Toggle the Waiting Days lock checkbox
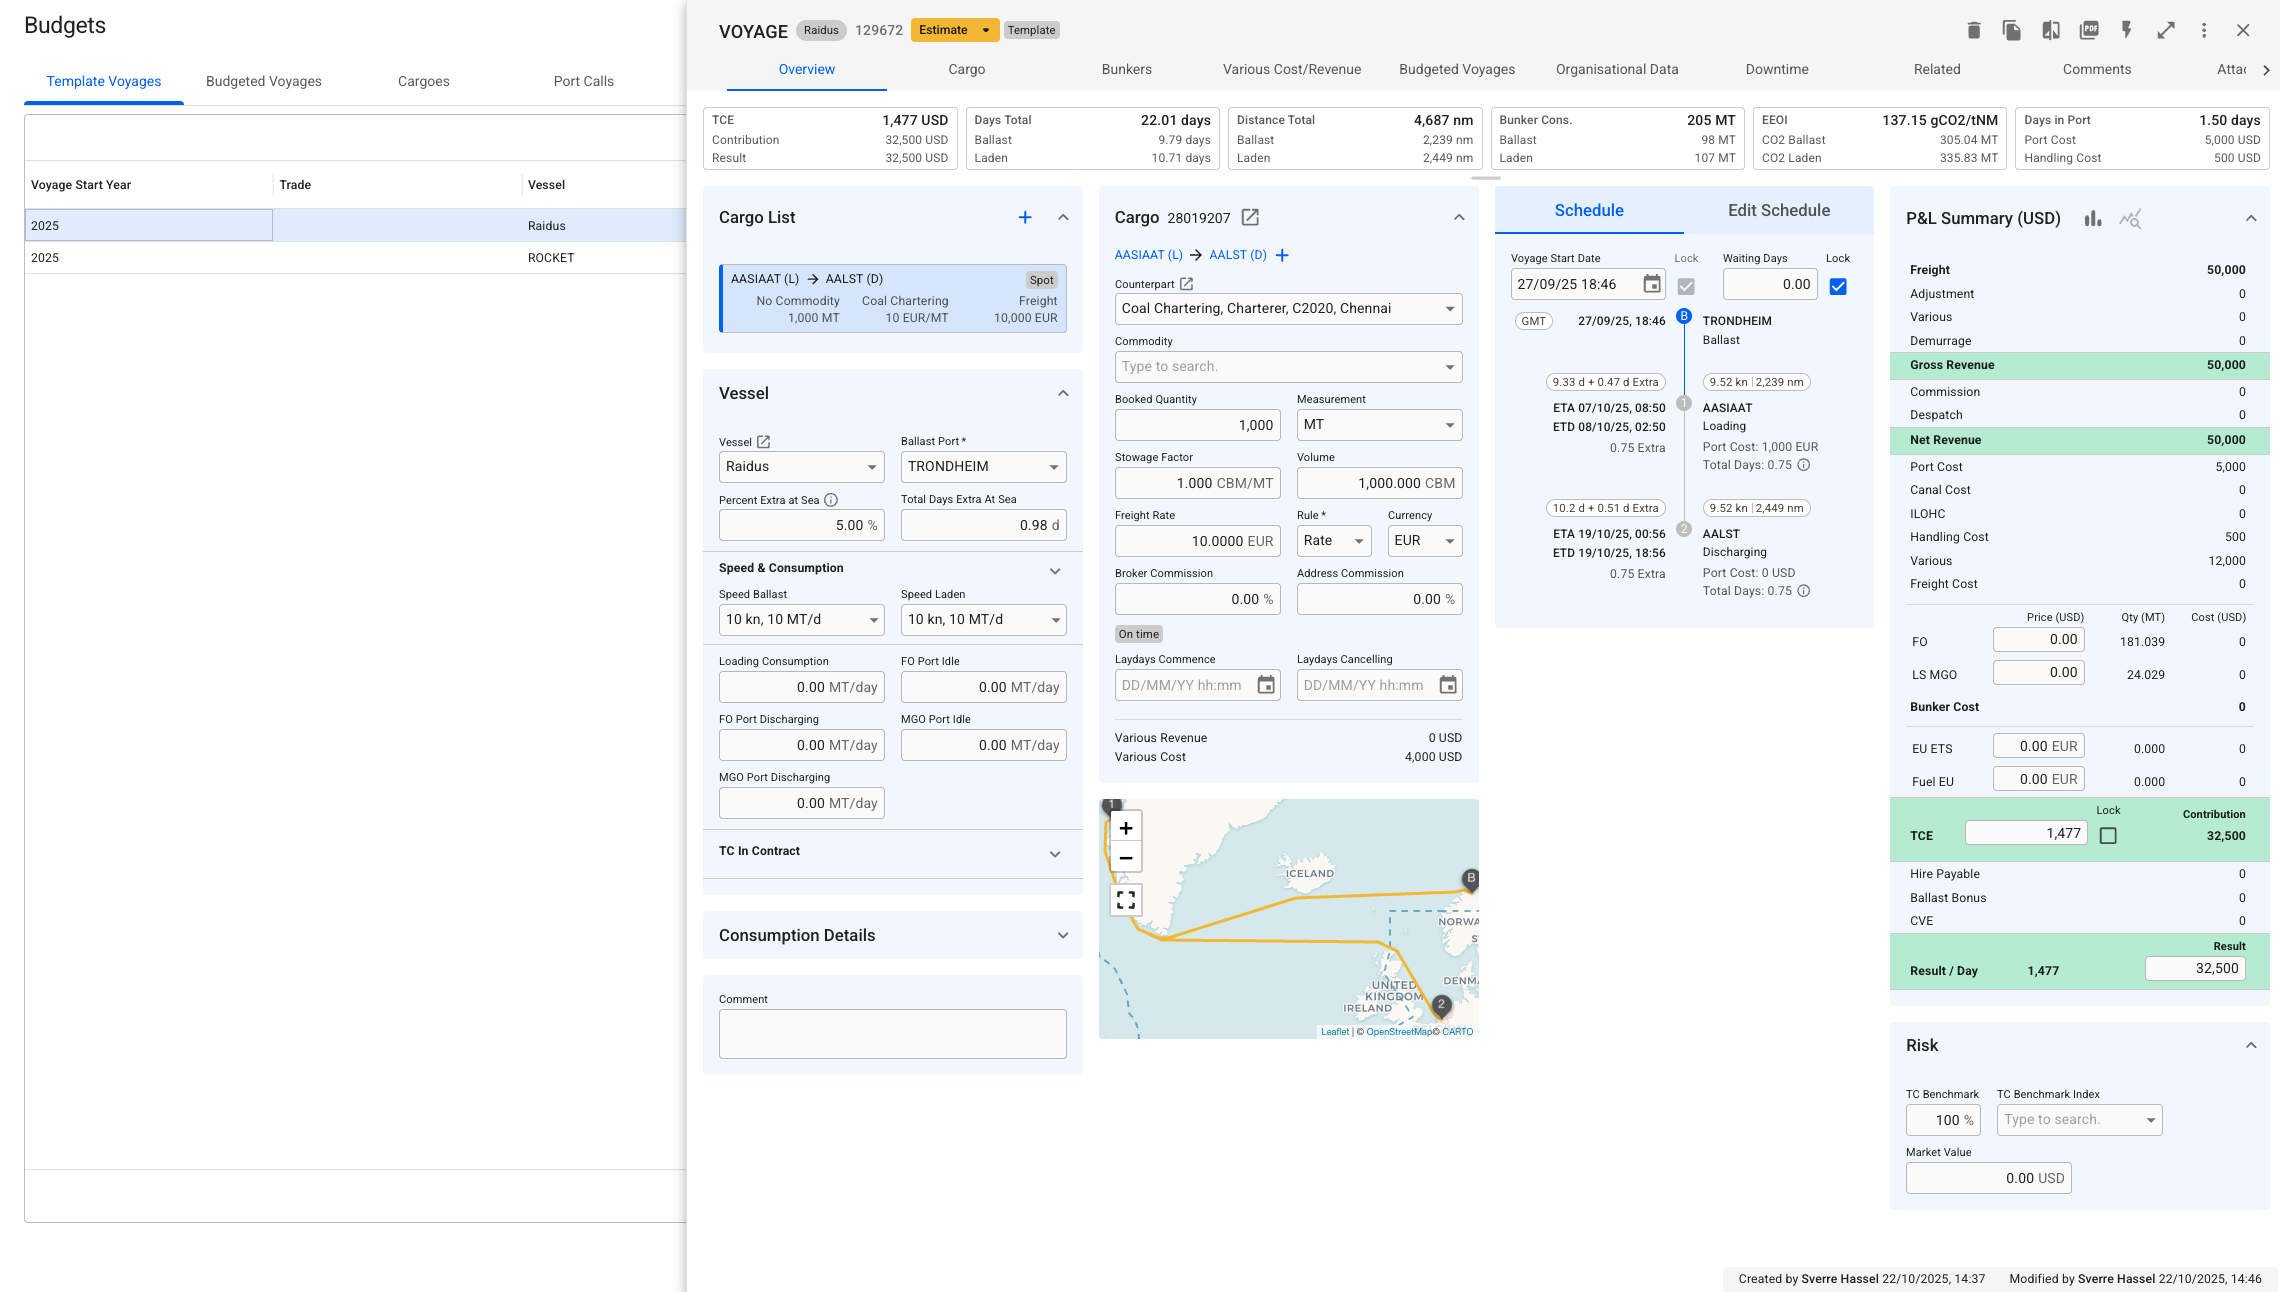 [1837, 286]
